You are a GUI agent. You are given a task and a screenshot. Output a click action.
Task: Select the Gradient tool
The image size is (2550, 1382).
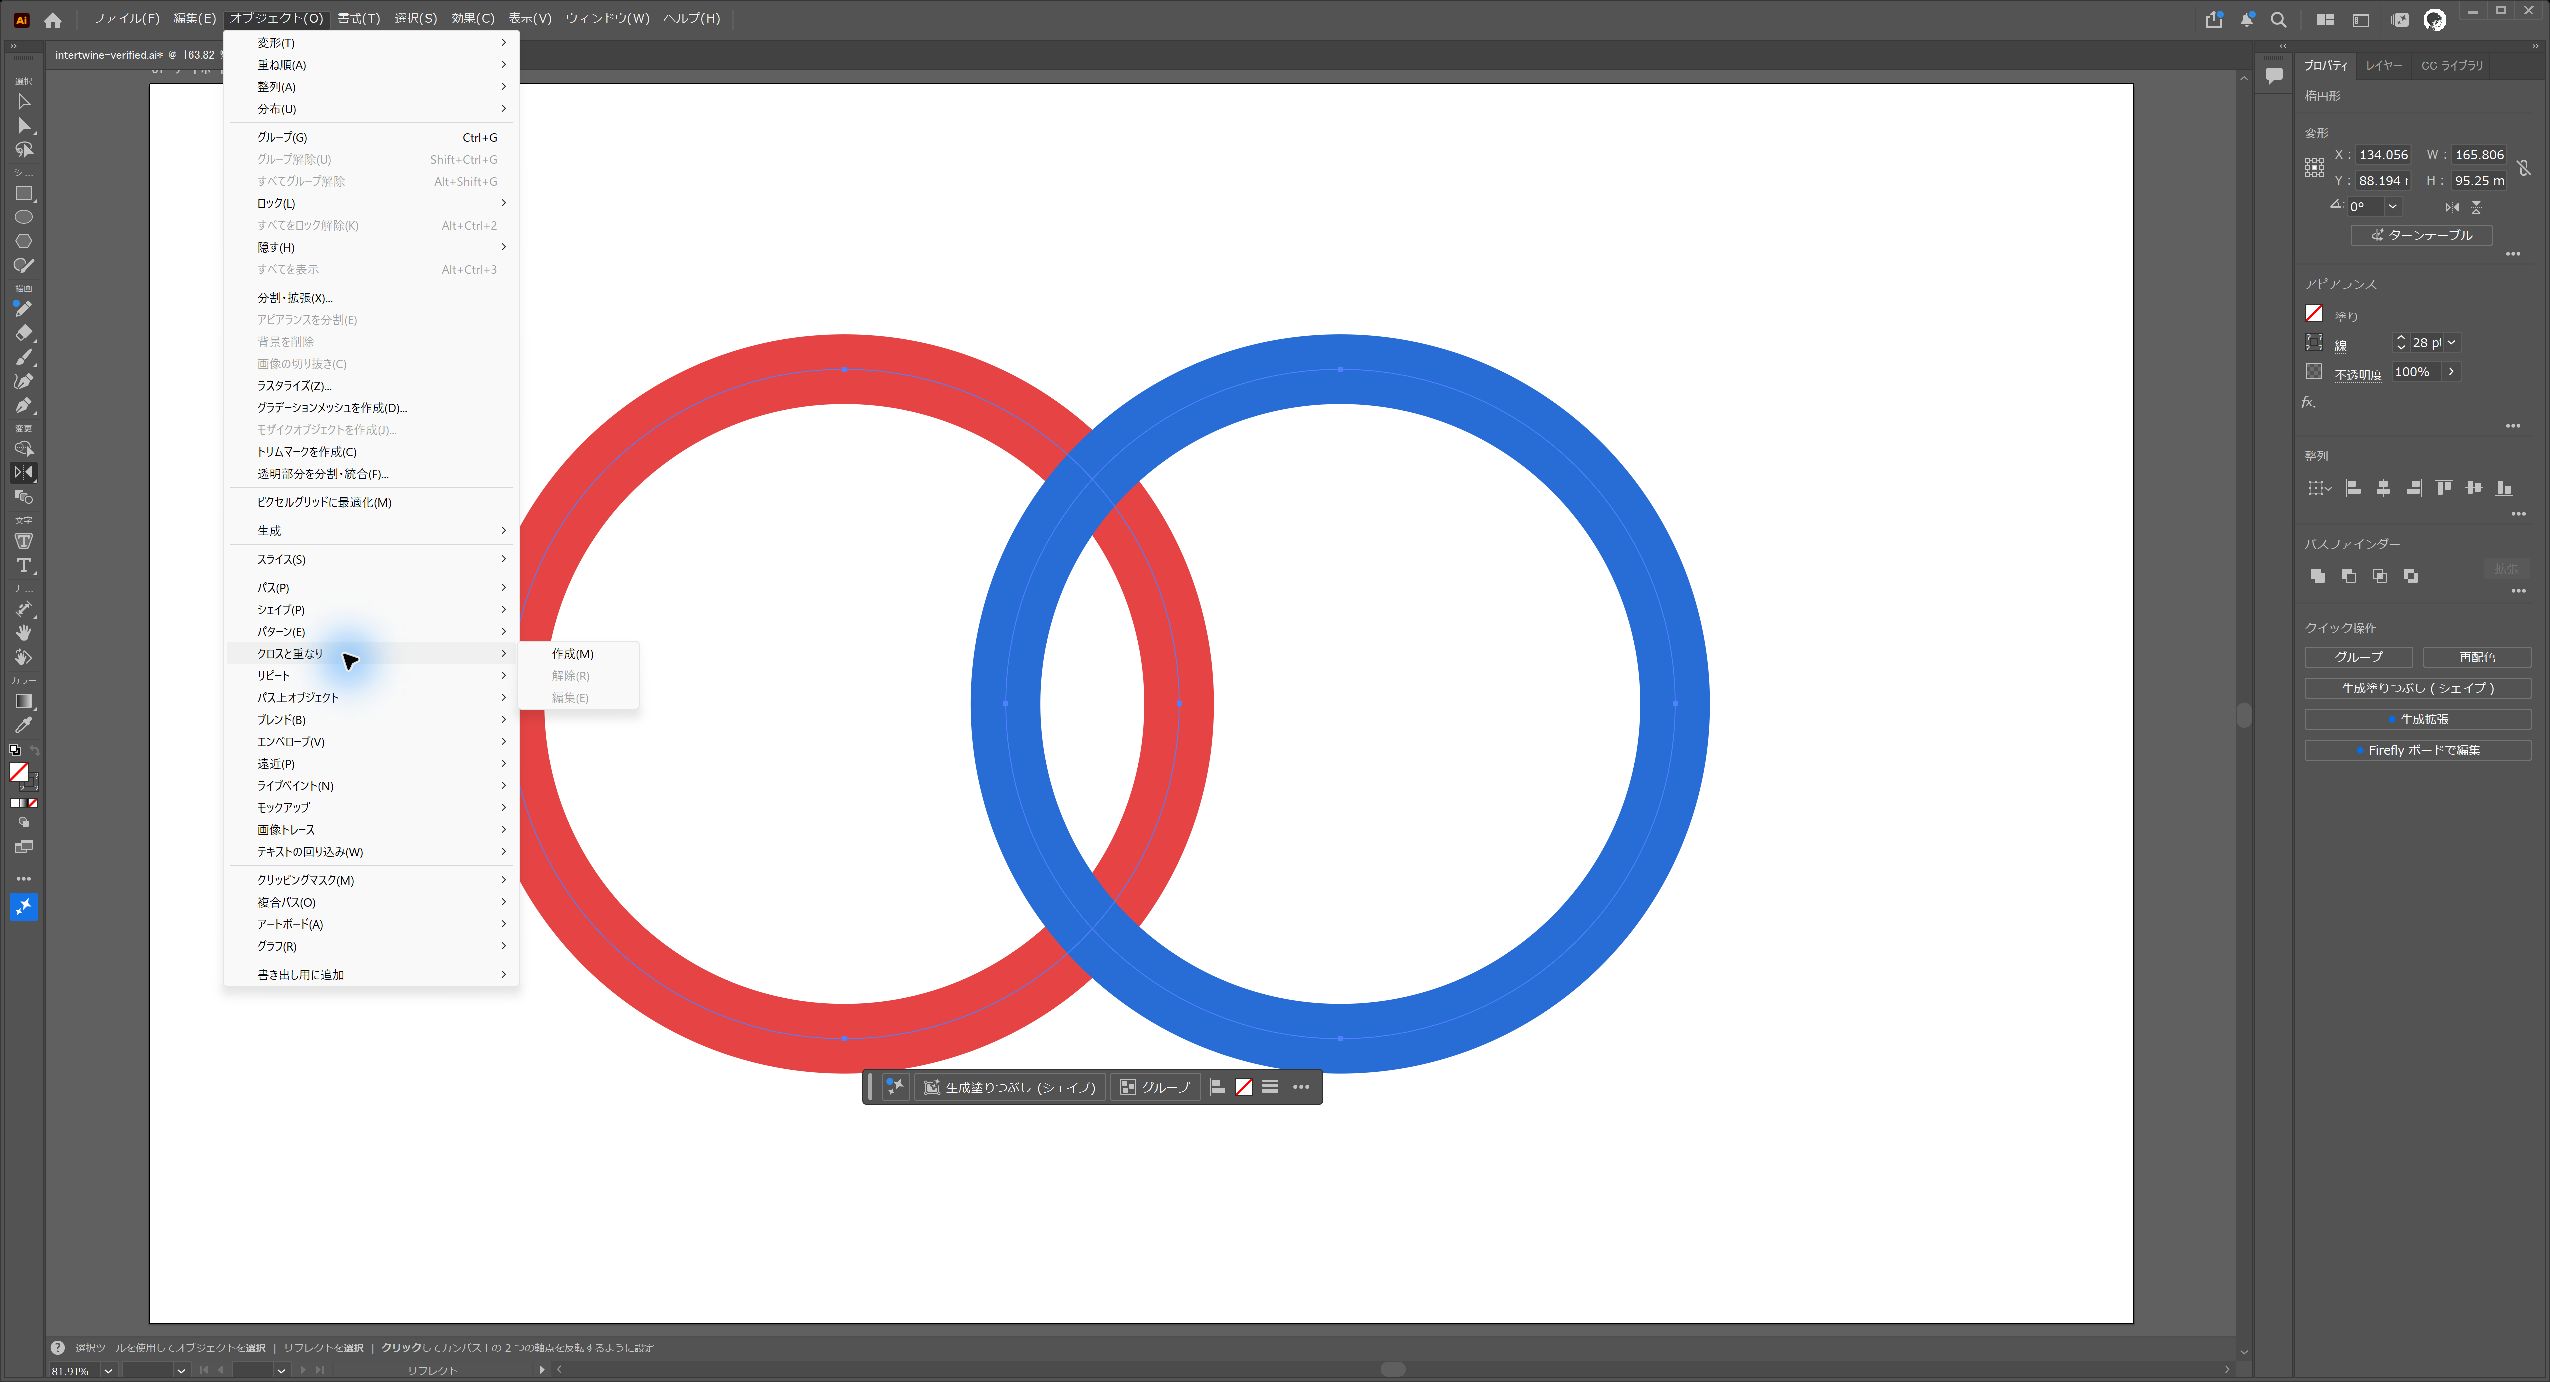pyautogui.click(x=24, y=701)
